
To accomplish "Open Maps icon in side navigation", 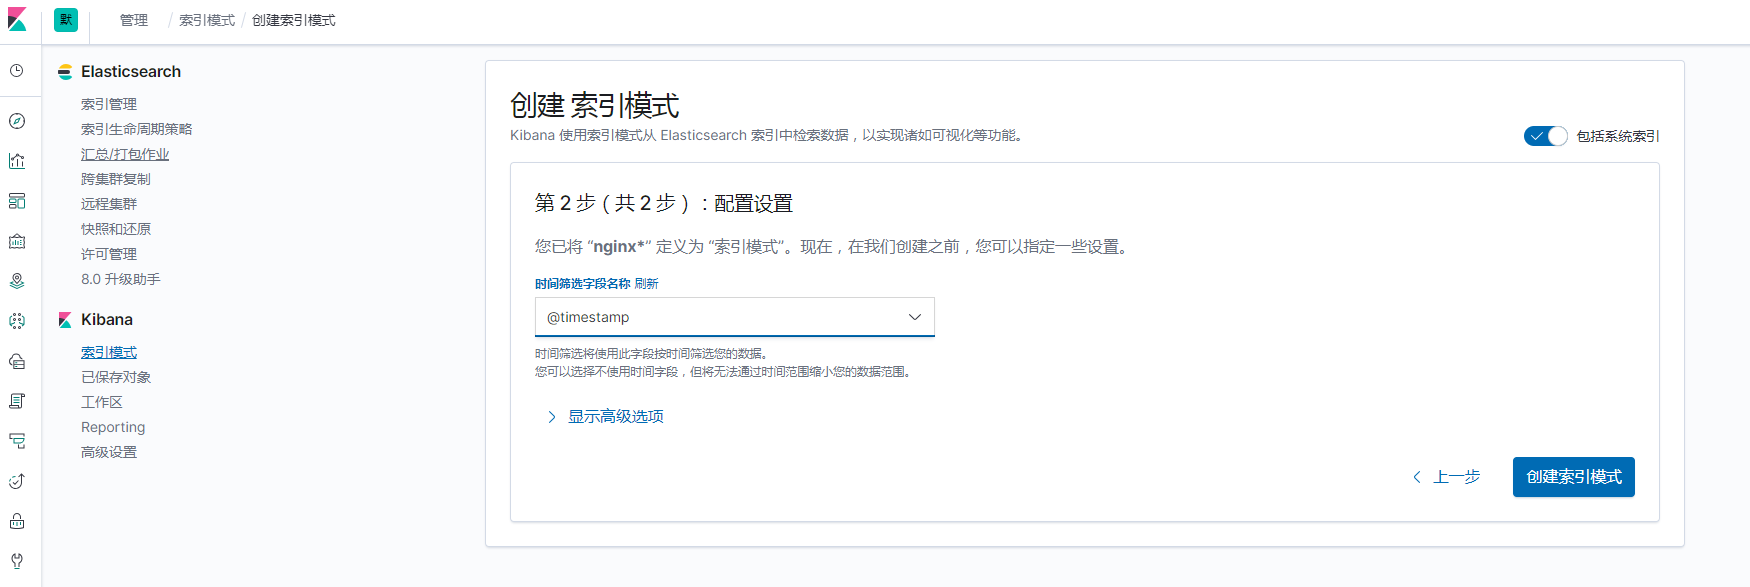I will pos(17,281).
